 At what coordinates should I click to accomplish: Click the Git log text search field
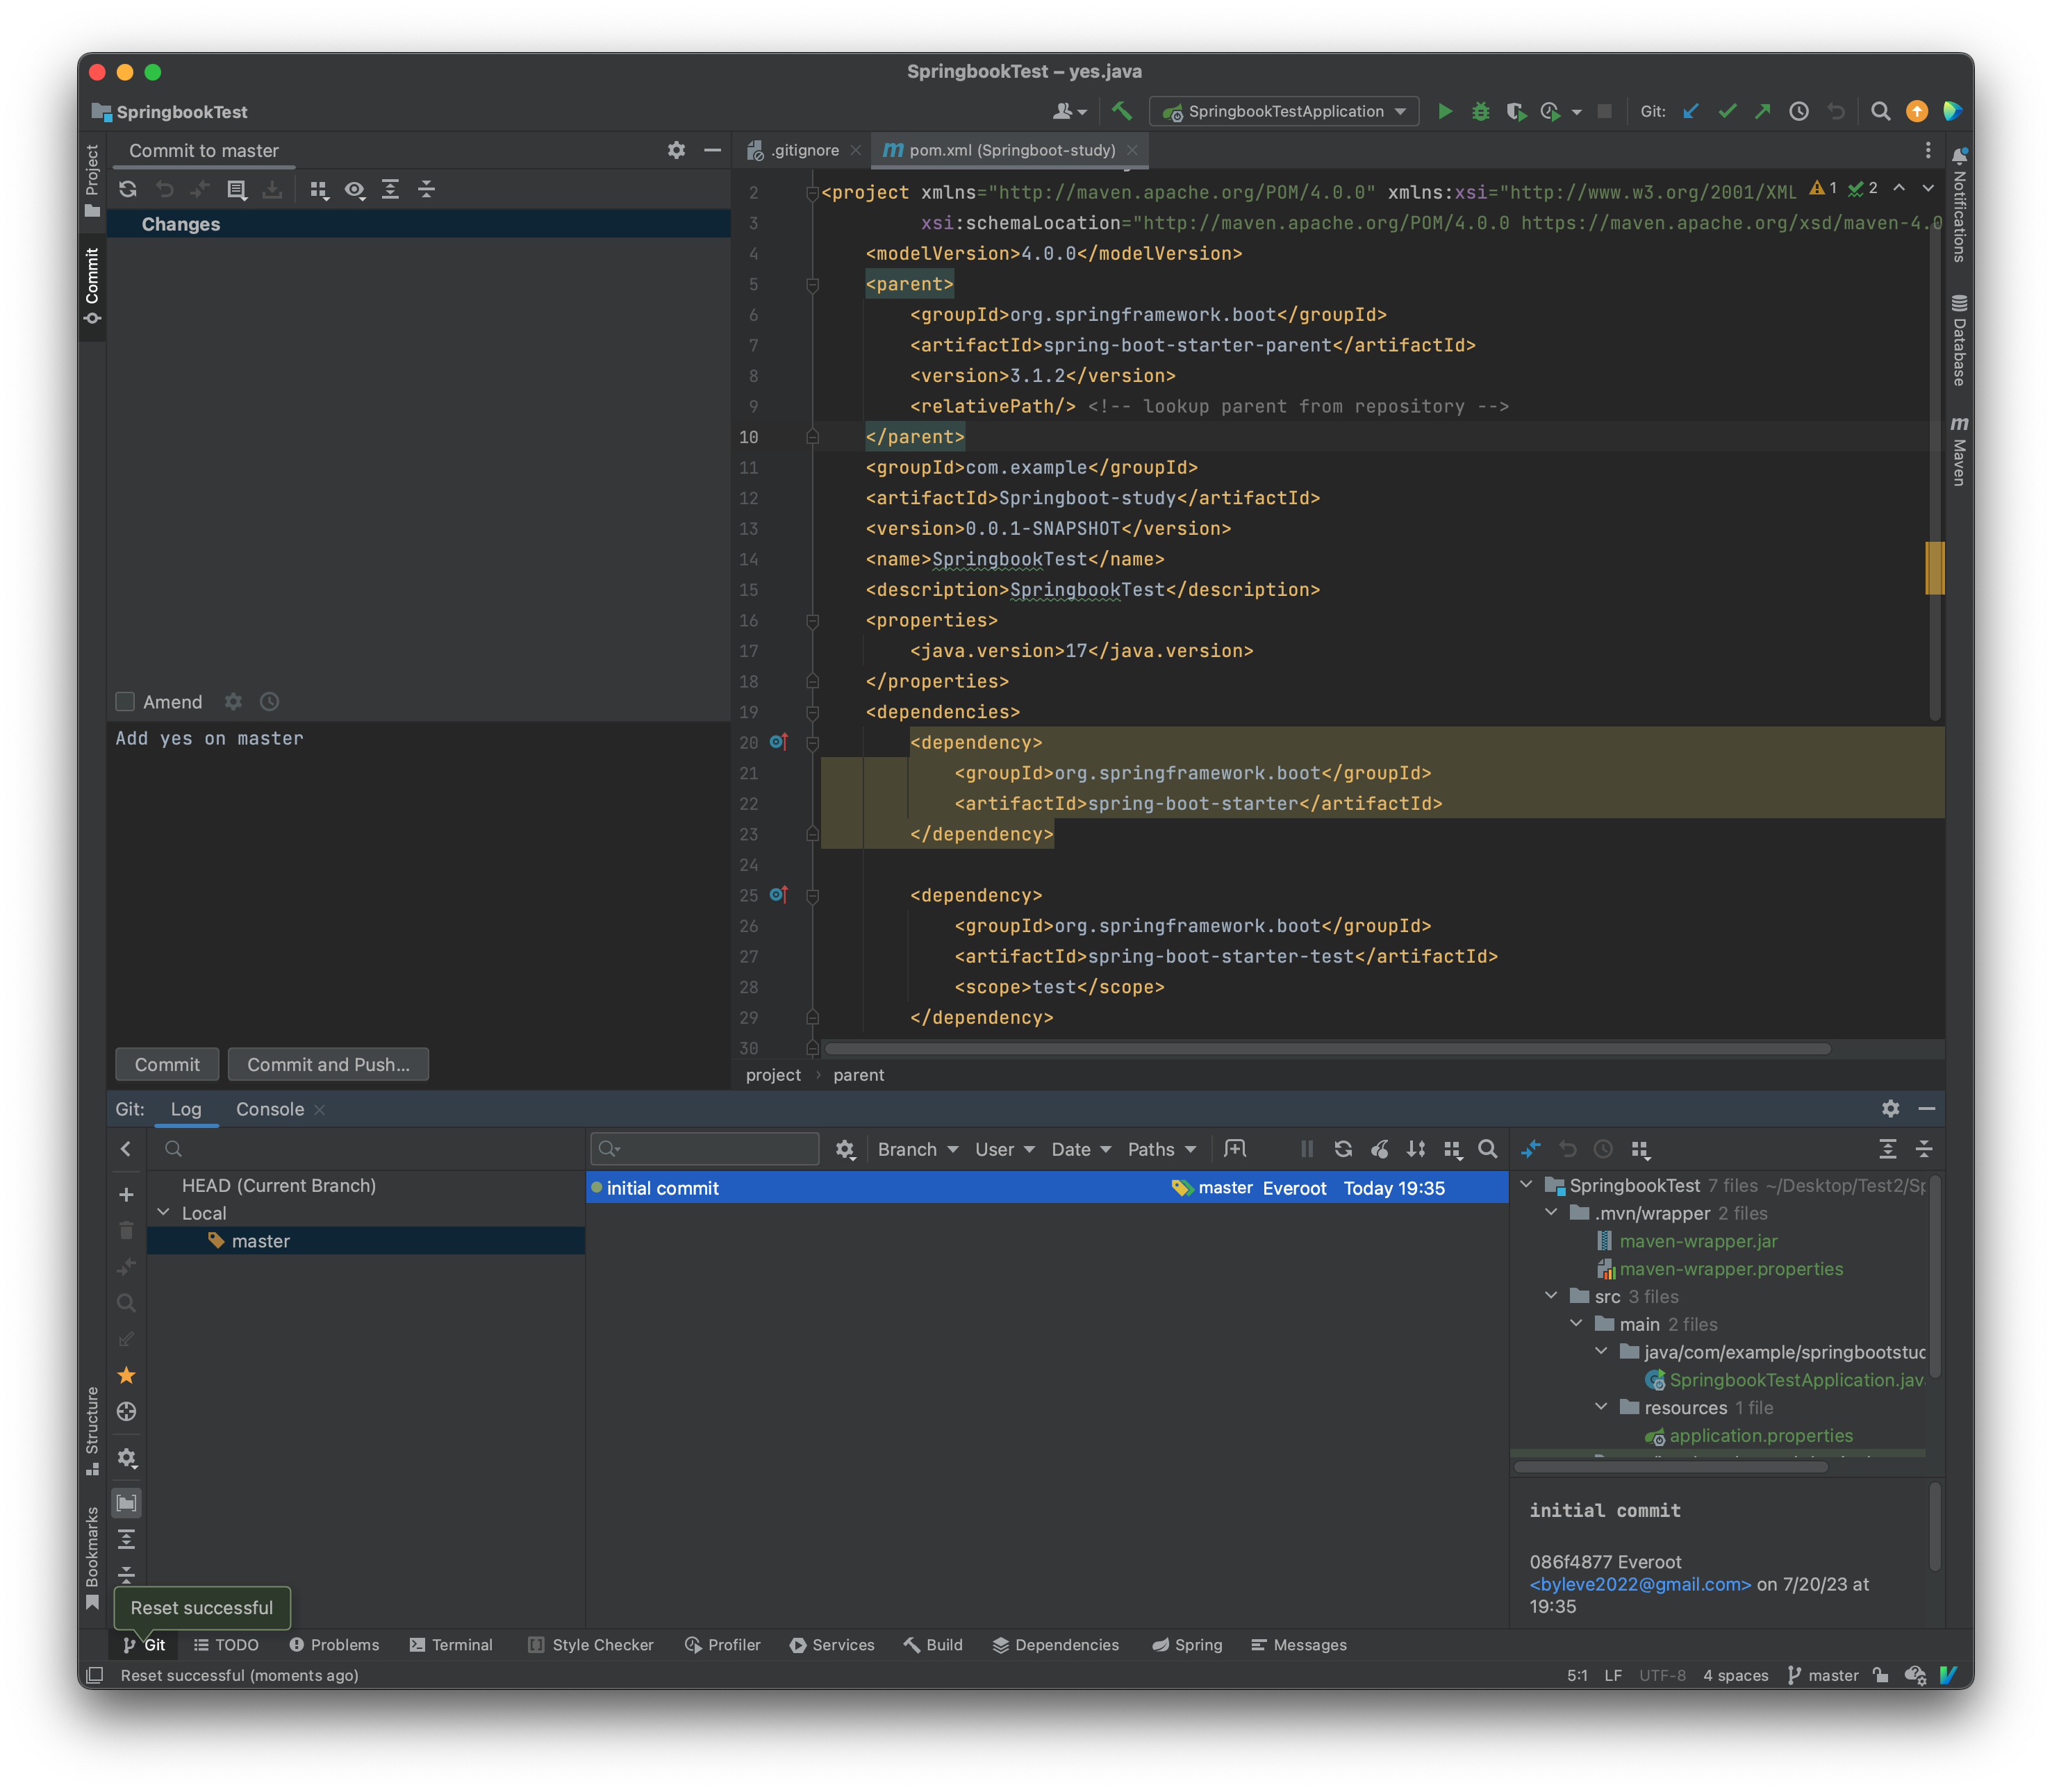point(705,1149)
